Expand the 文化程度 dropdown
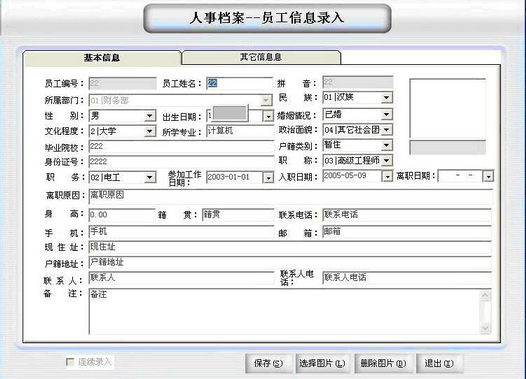526x379 pixels. point(150,131)
